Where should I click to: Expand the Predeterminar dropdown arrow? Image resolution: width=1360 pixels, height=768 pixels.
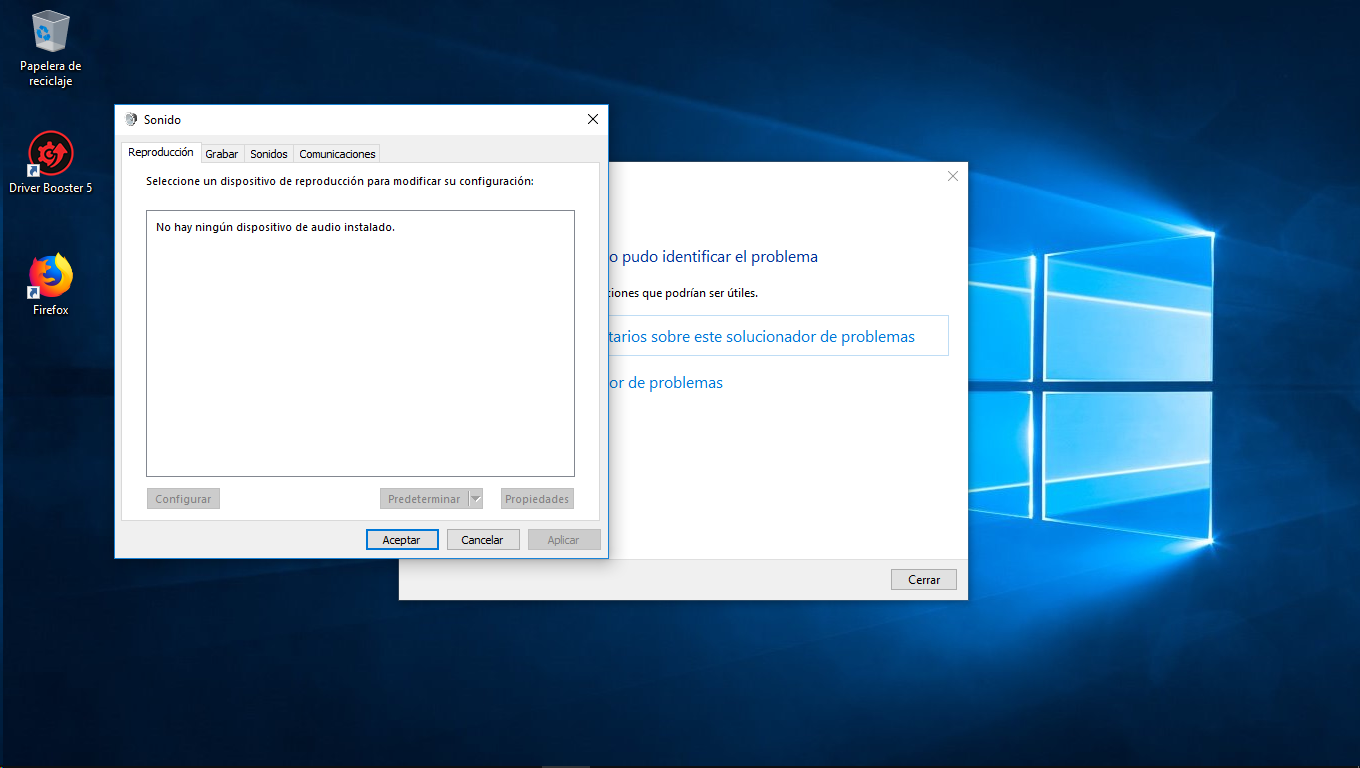476,499
